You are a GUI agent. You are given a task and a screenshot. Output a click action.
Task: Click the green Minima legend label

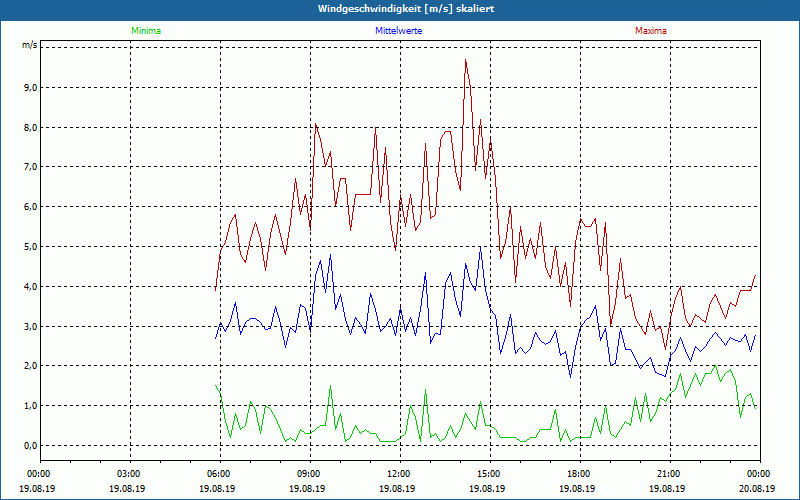145,31
